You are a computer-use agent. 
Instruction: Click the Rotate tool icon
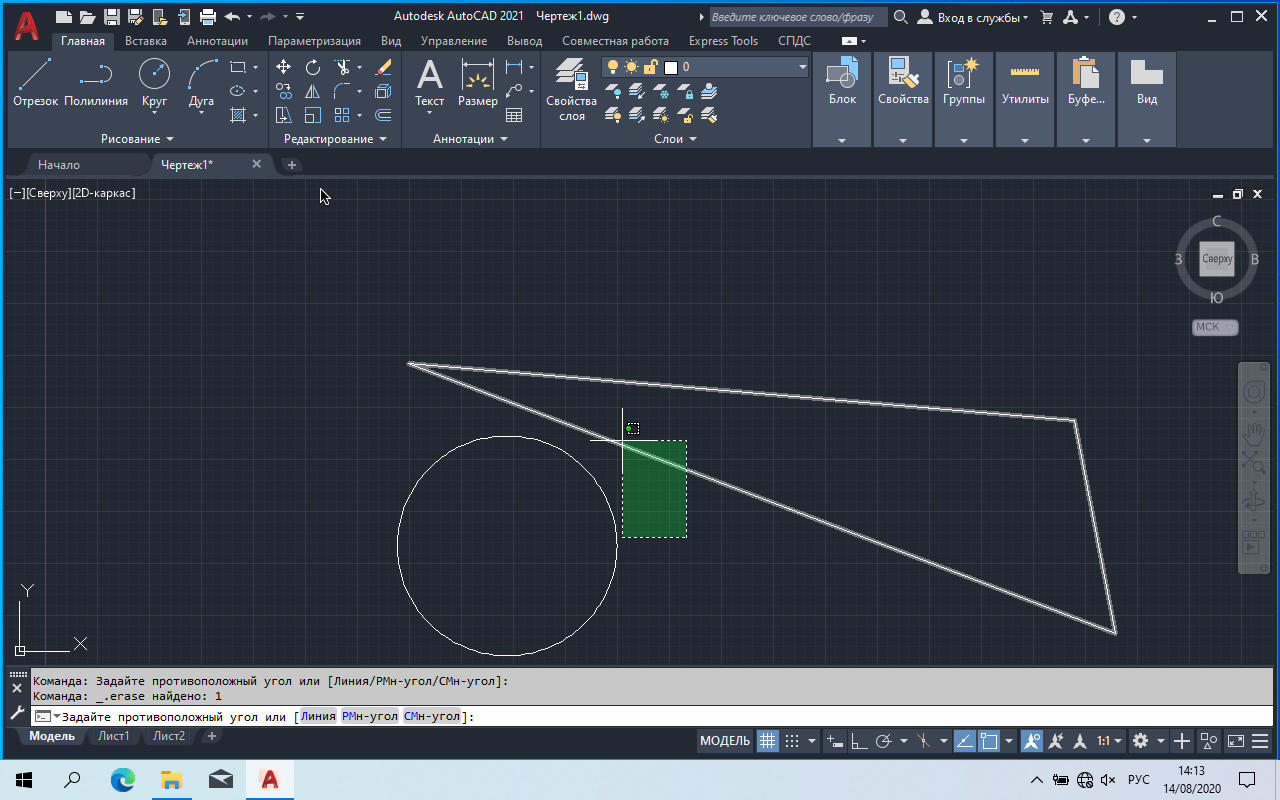313,67
